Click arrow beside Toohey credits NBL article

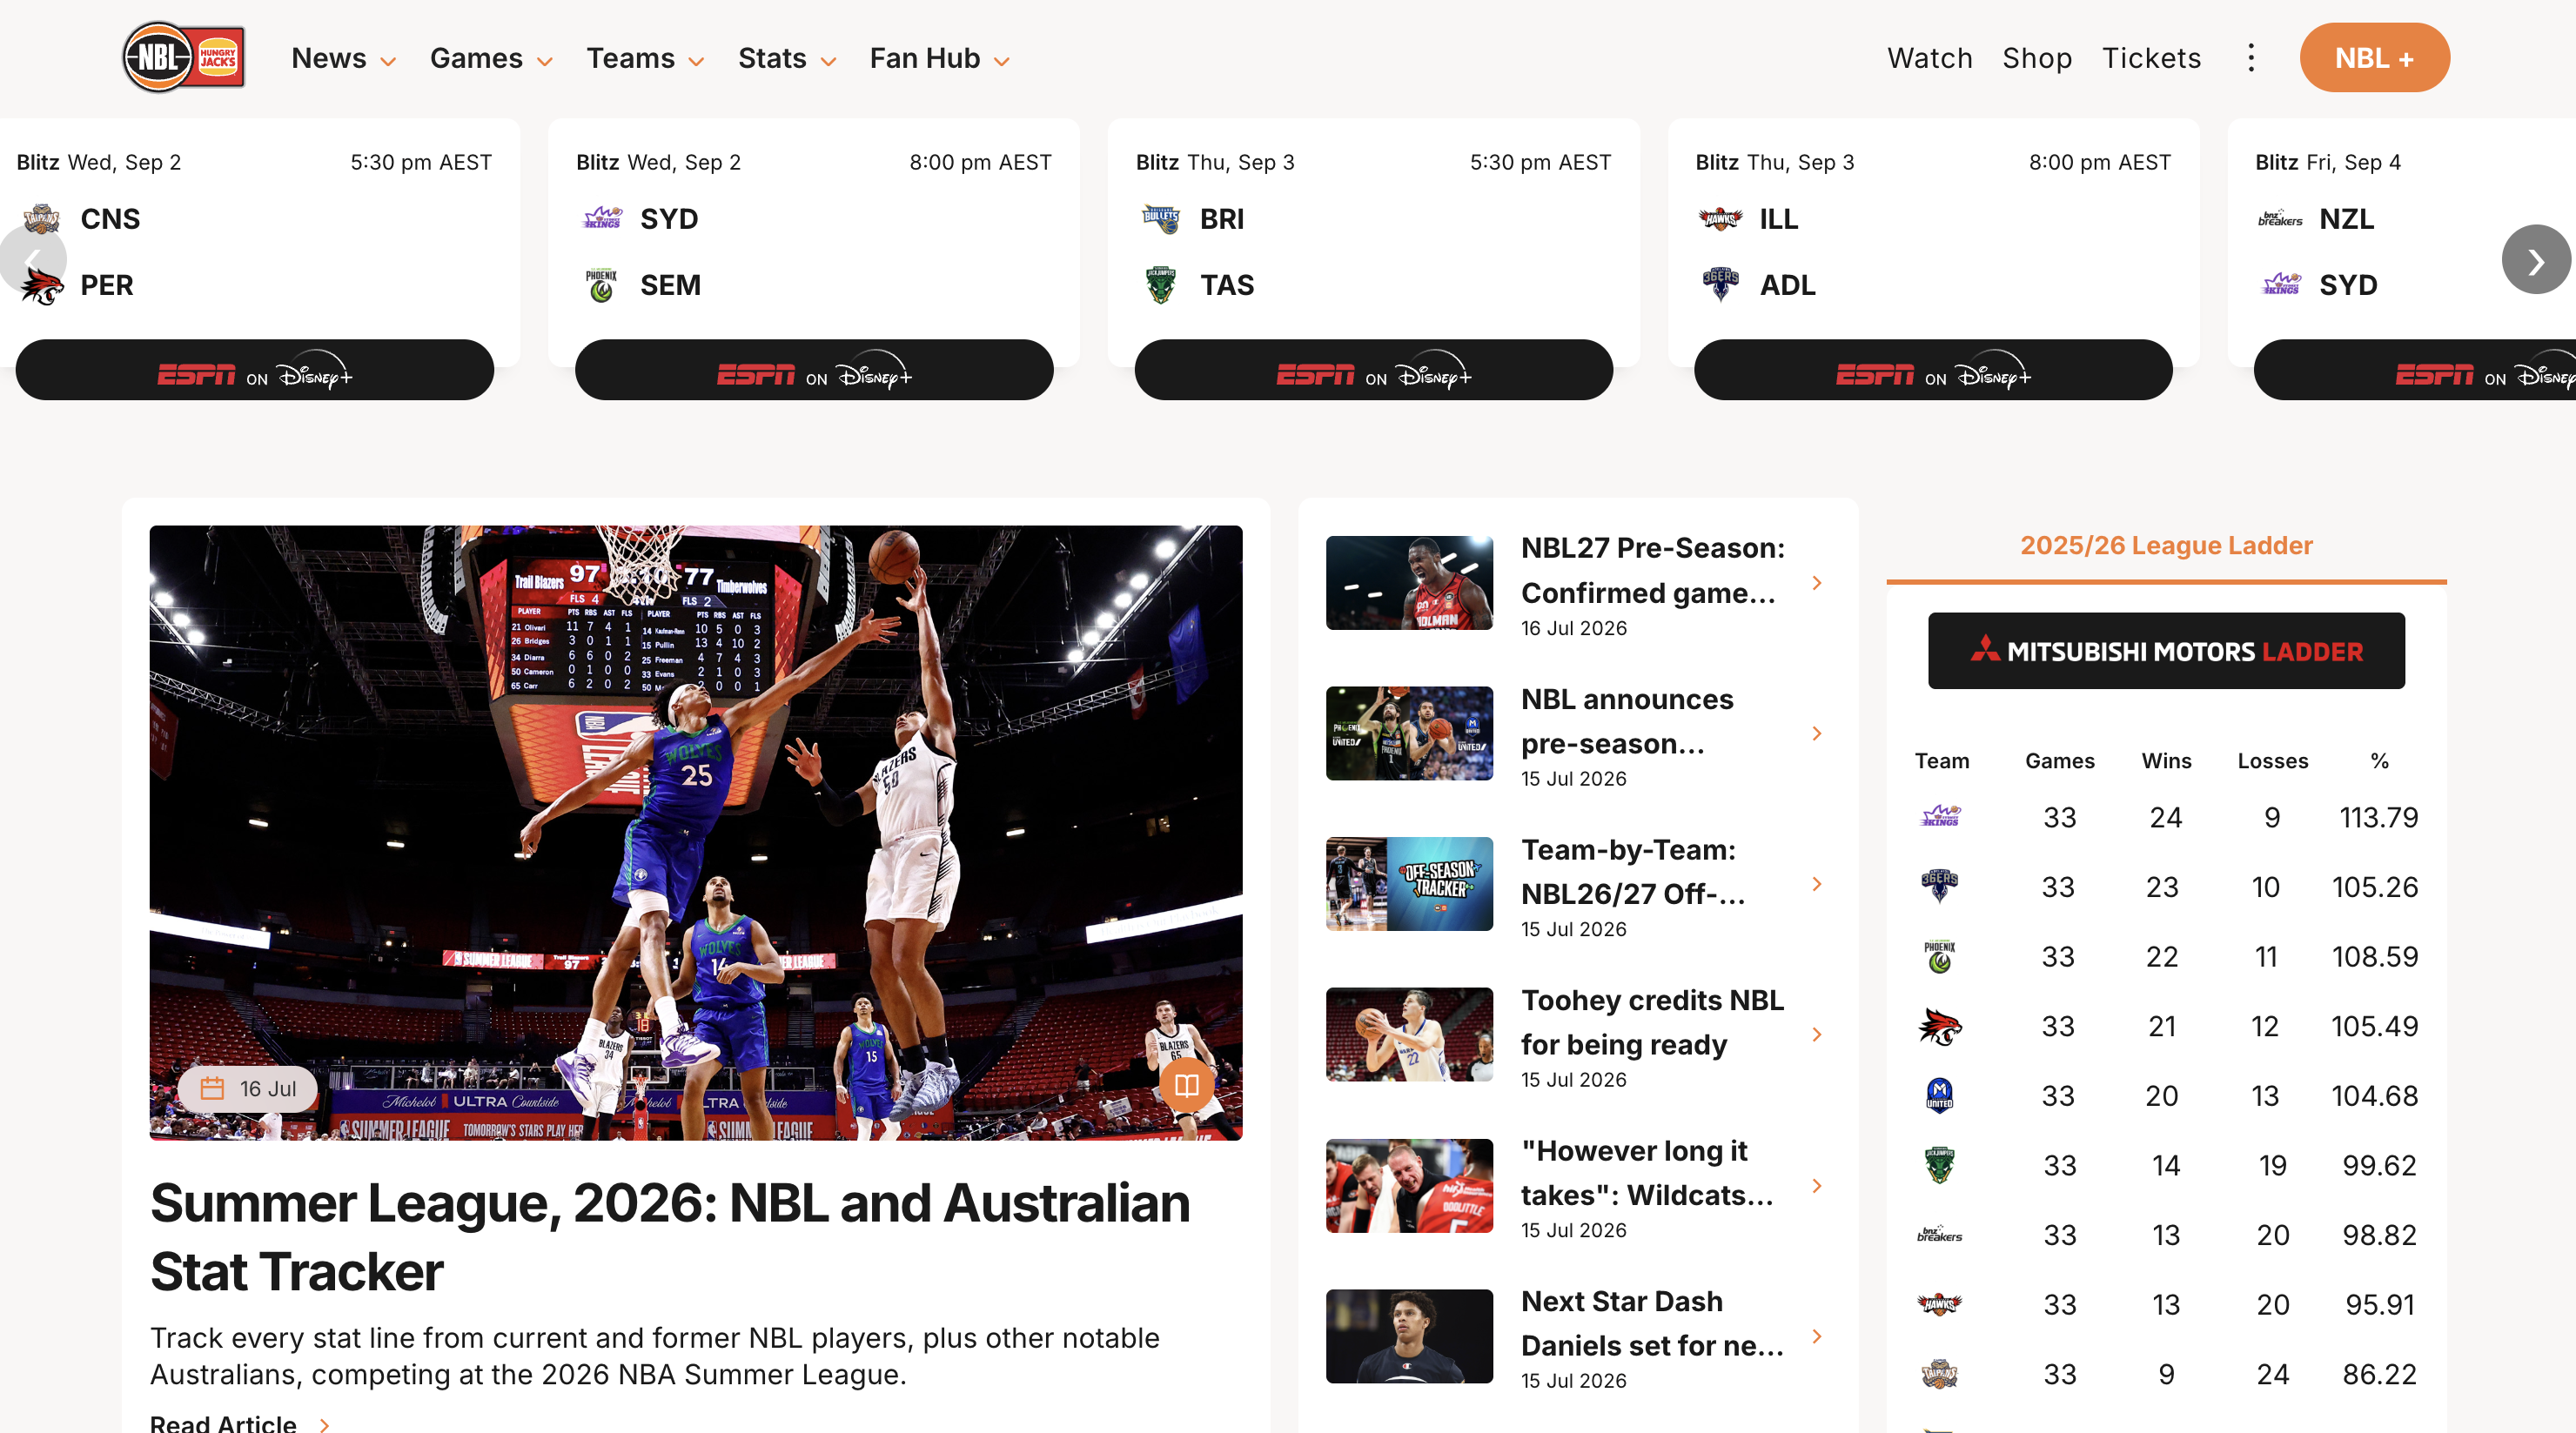pos(1817,1035)
